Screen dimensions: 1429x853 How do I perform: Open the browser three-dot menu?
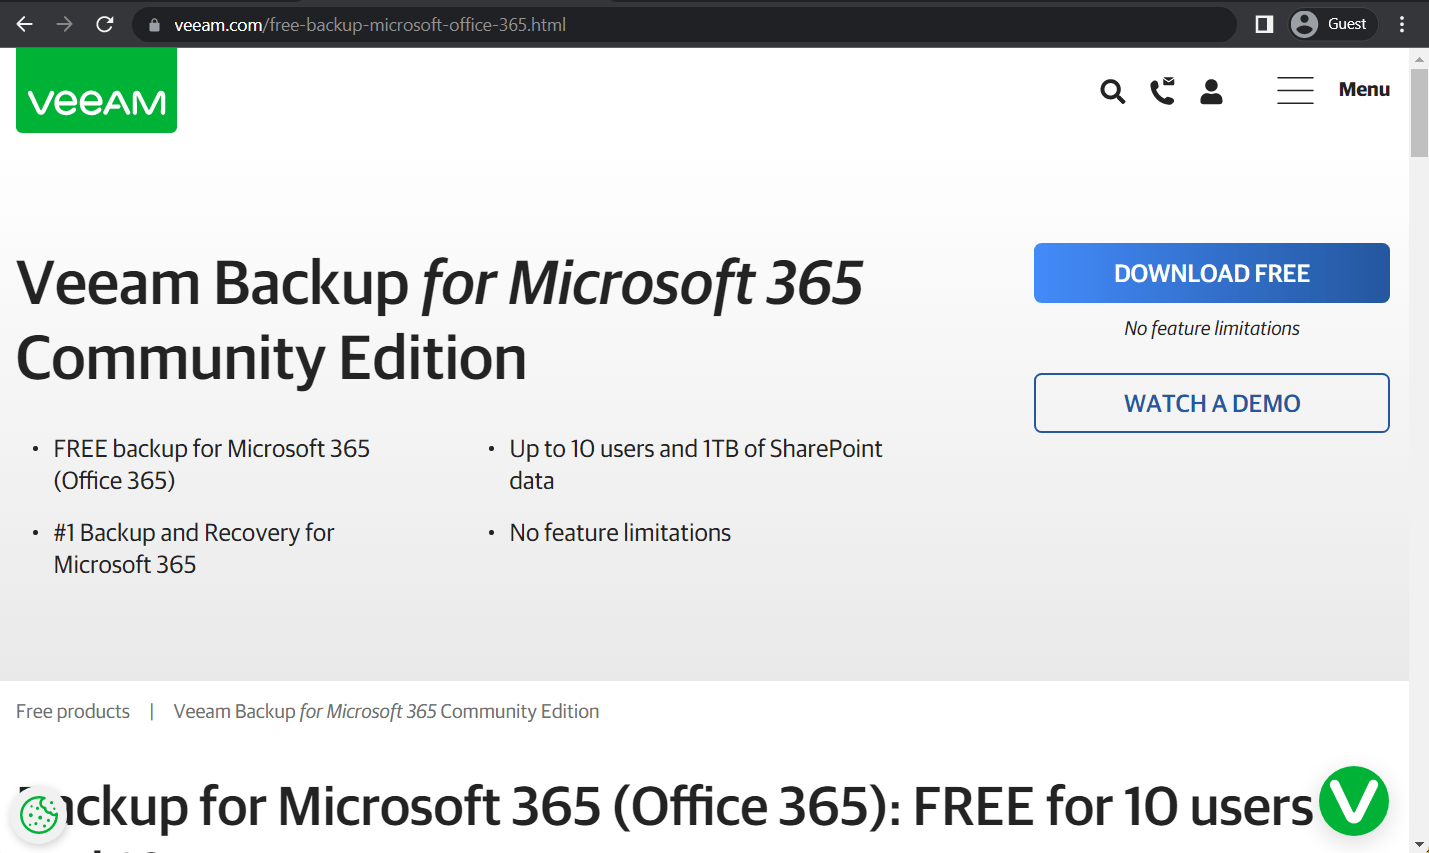coord(1401,23)
